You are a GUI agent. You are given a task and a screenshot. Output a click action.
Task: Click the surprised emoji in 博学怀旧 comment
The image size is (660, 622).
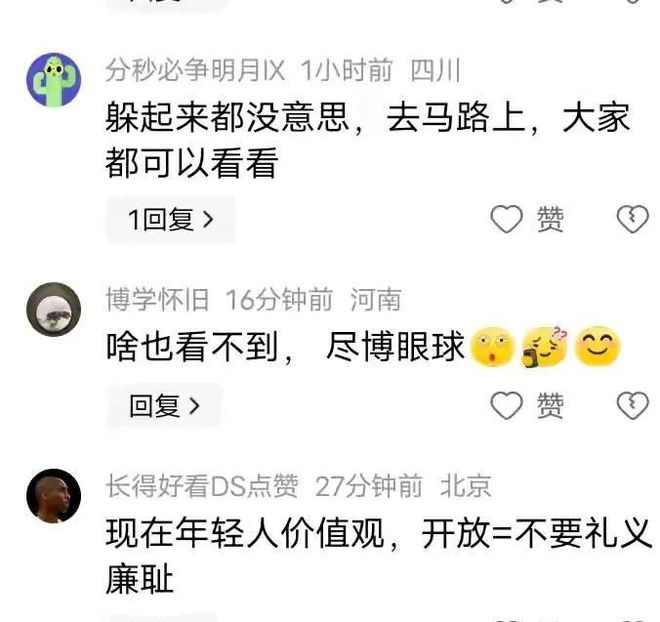(492, 347)
